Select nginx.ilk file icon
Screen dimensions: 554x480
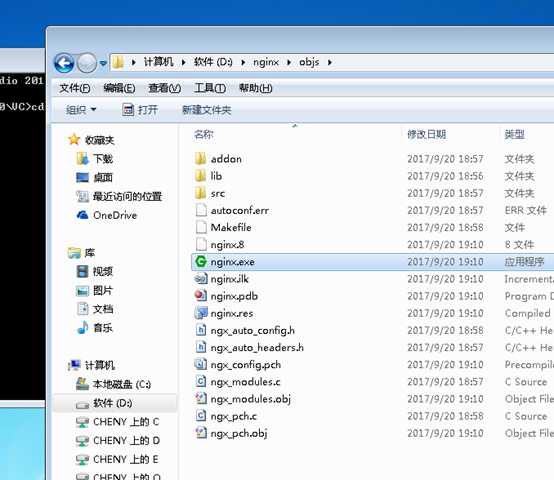201,279
